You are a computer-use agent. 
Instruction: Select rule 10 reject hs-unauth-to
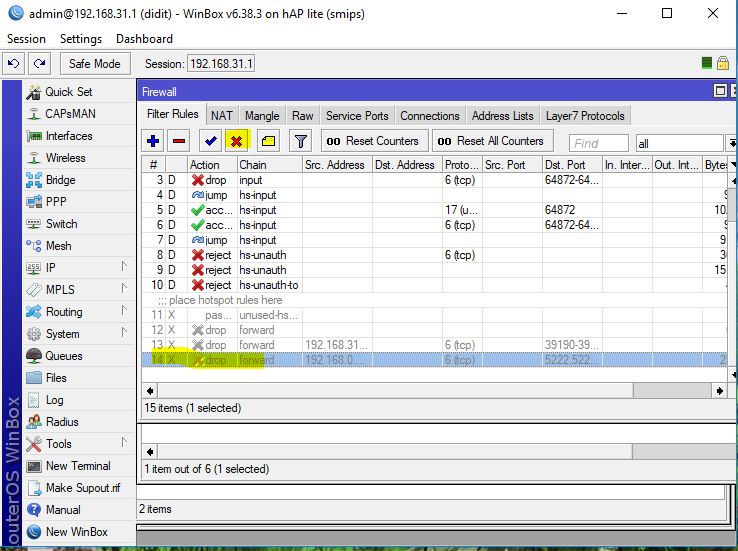(x=434, y=285)
